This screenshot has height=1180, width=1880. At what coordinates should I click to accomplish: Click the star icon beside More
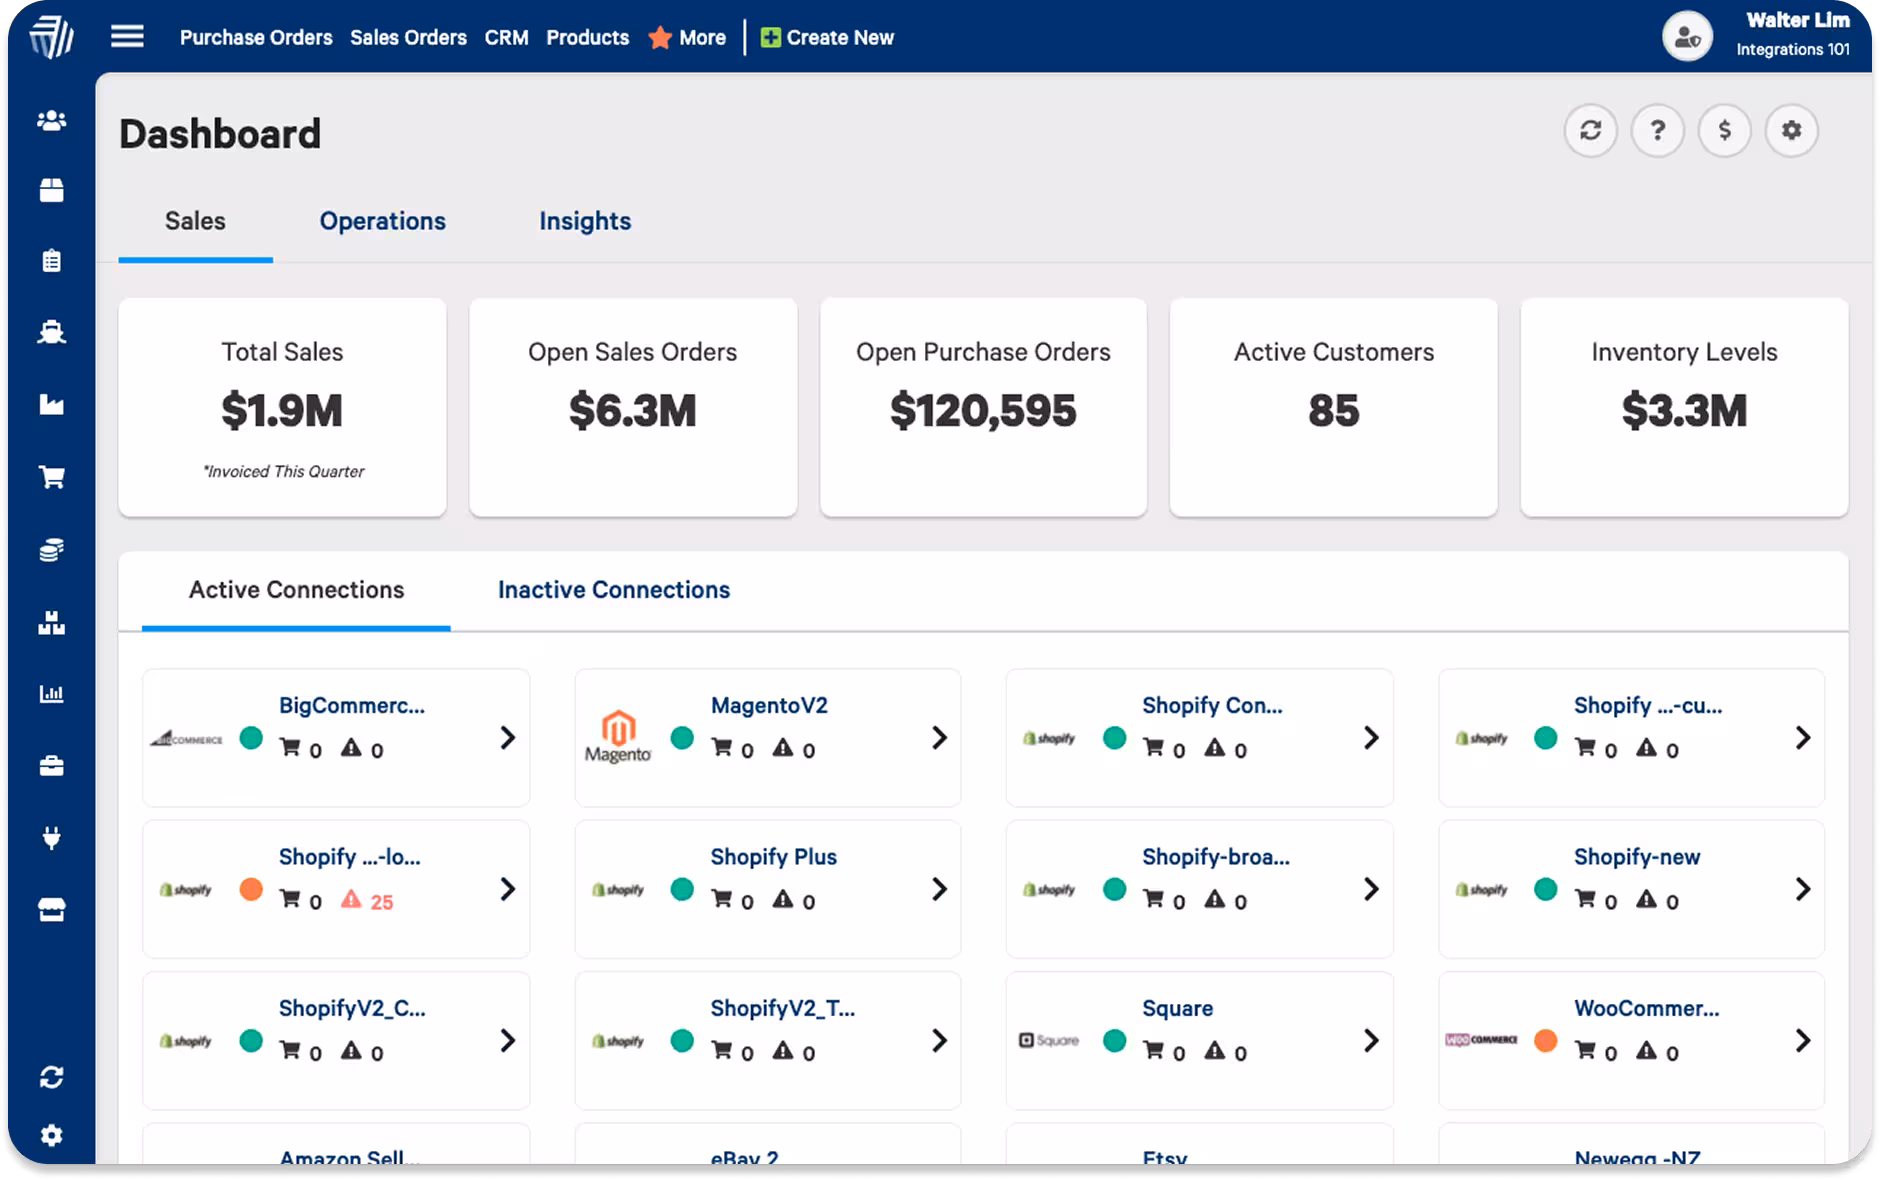click(660, 38)
